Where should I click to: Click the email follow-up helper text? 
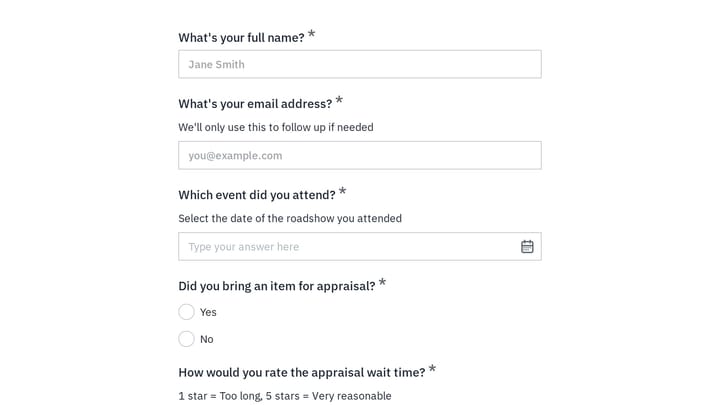coord(276,127)
